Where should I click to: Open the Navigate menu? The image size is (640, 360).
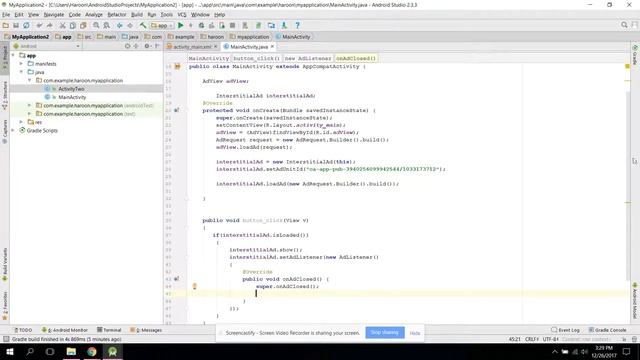[x=54, y=15]
